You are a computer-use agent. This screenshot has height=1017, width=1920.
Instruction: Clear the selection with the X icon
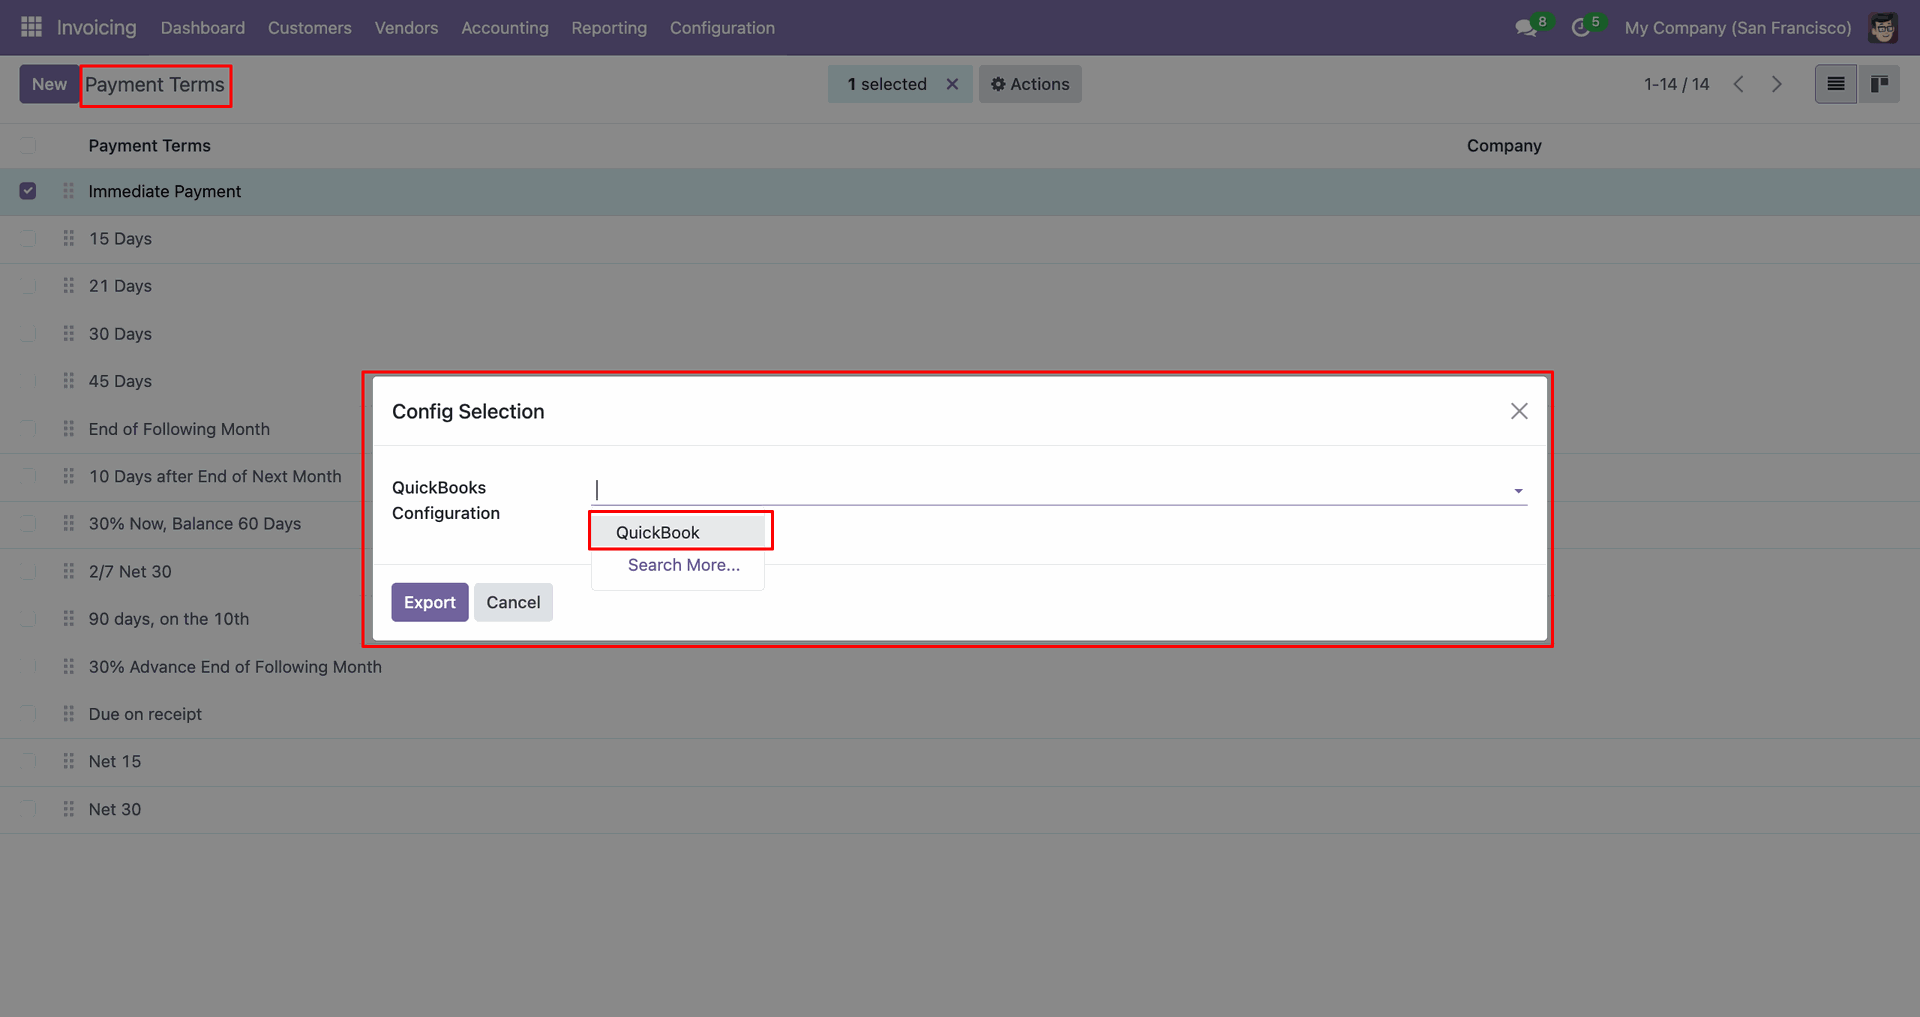[952, 84]
